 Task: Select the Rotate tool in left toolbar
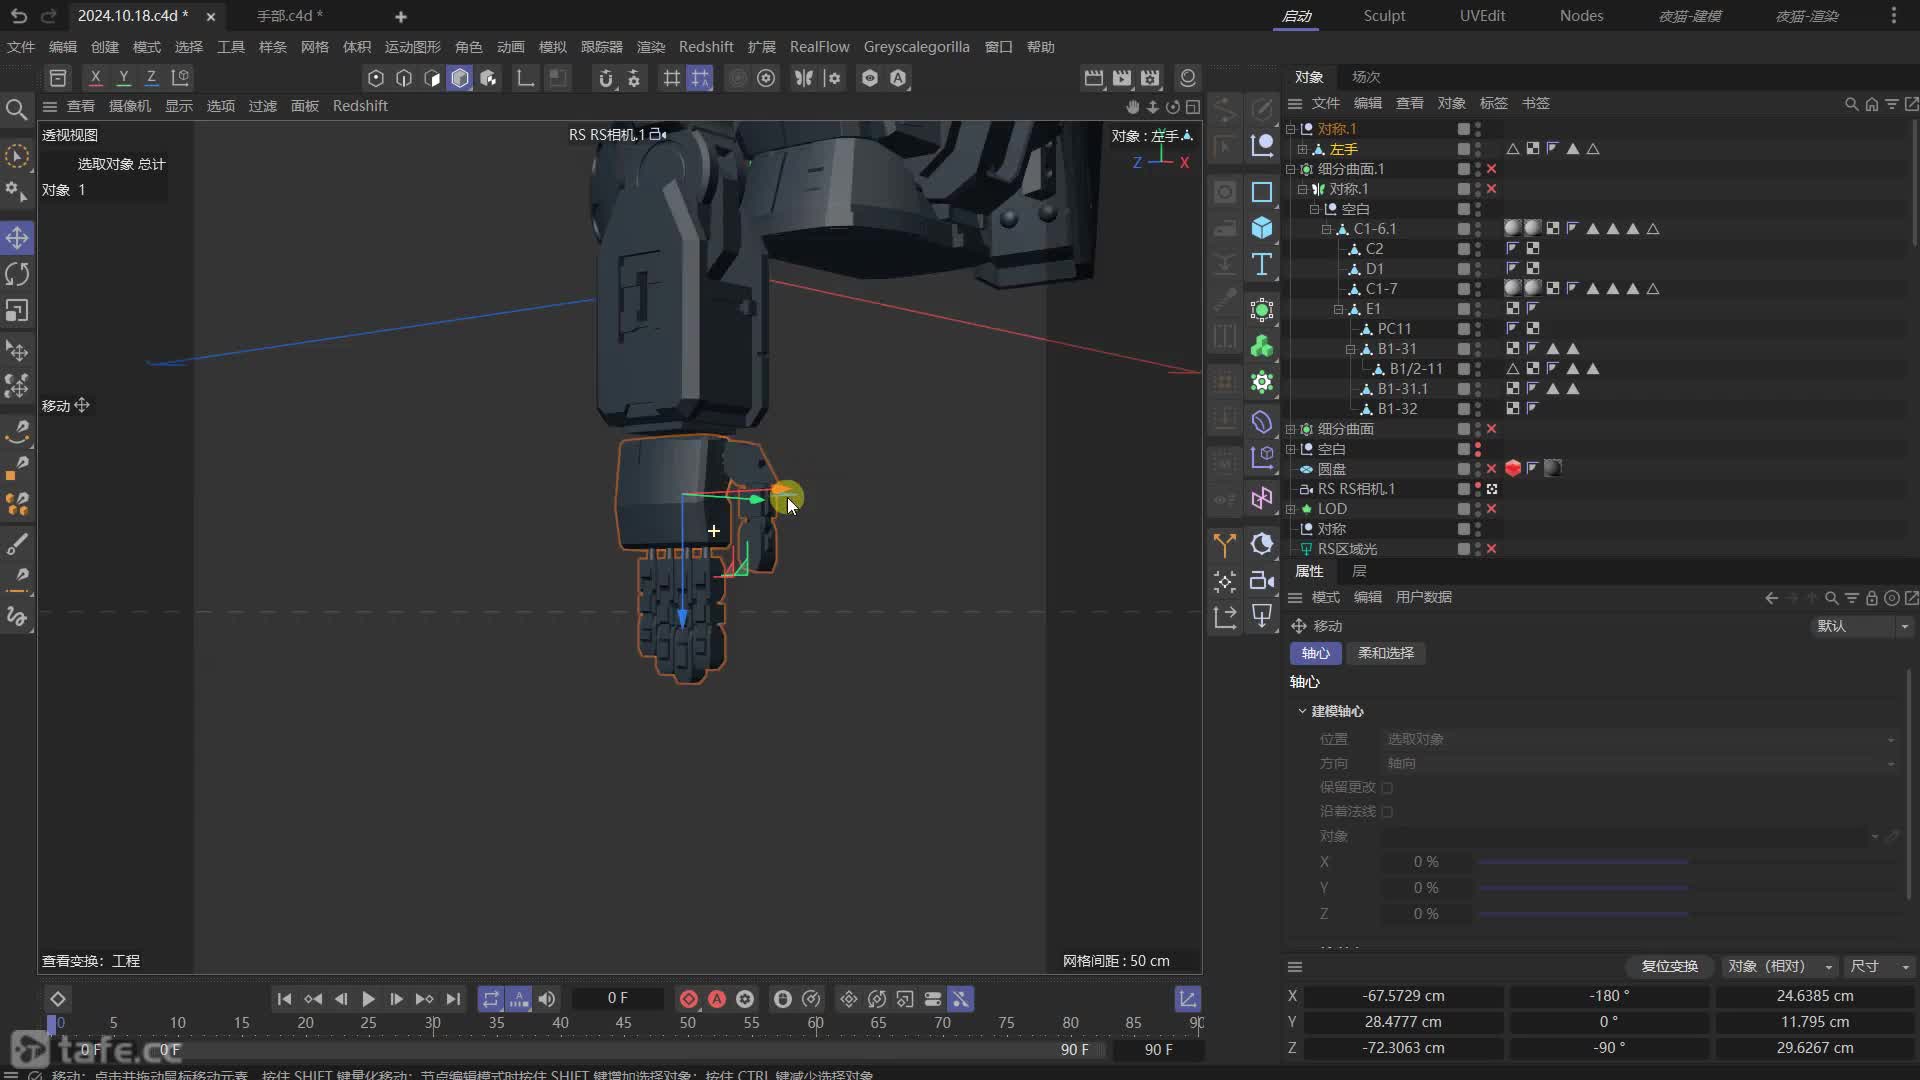coord(17,274)
